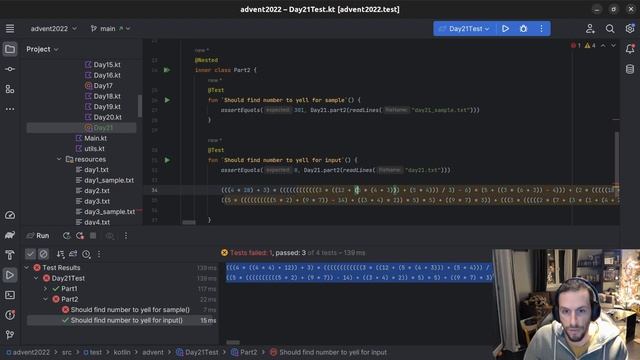Screen dimensions: 640x360
Task: Open Run panel more options
Action: click(x=126, y=236)
